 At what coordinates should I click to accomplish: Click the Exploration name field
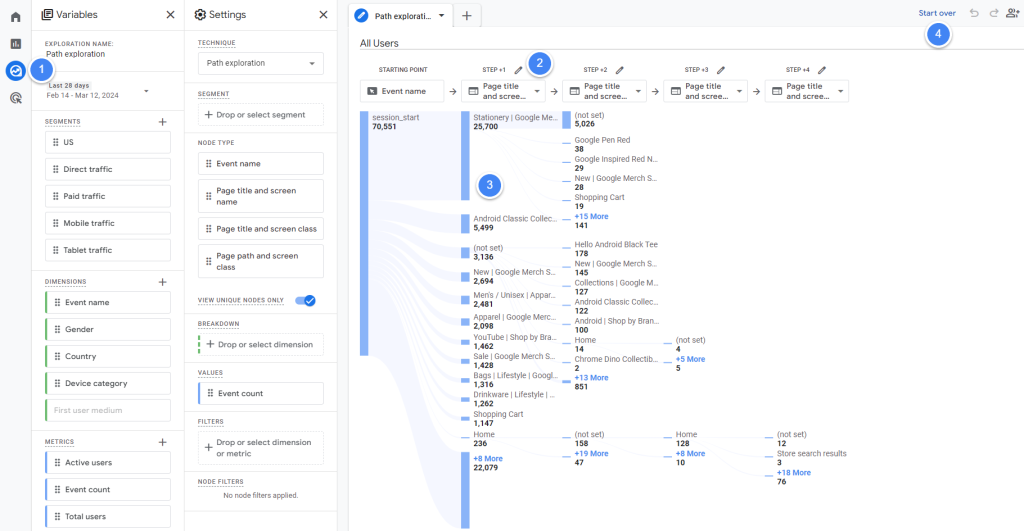[x=75, y=54]
